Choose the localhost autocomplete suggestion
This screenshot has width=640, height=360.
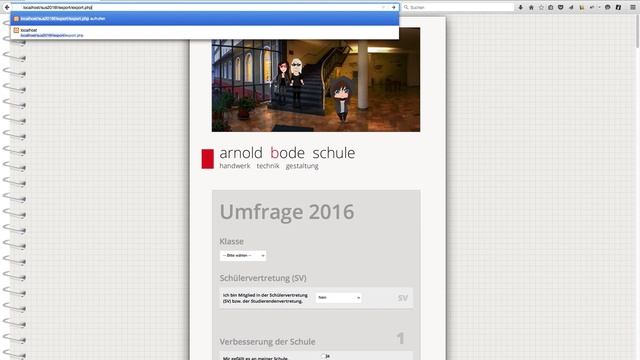pos(205,33)
